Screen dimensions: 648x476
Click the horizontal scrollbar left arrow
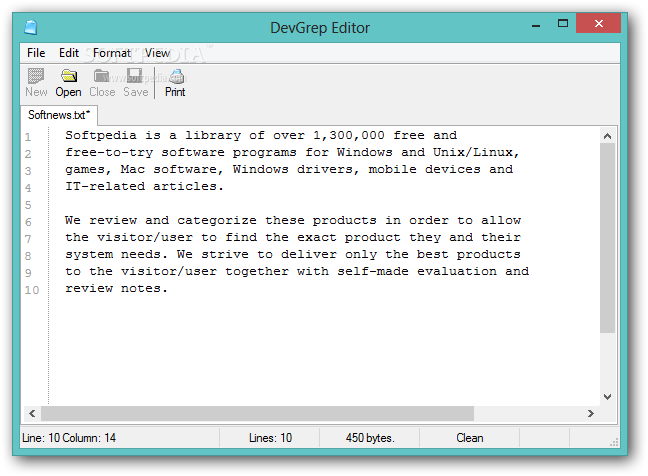[x=32, y=413]
